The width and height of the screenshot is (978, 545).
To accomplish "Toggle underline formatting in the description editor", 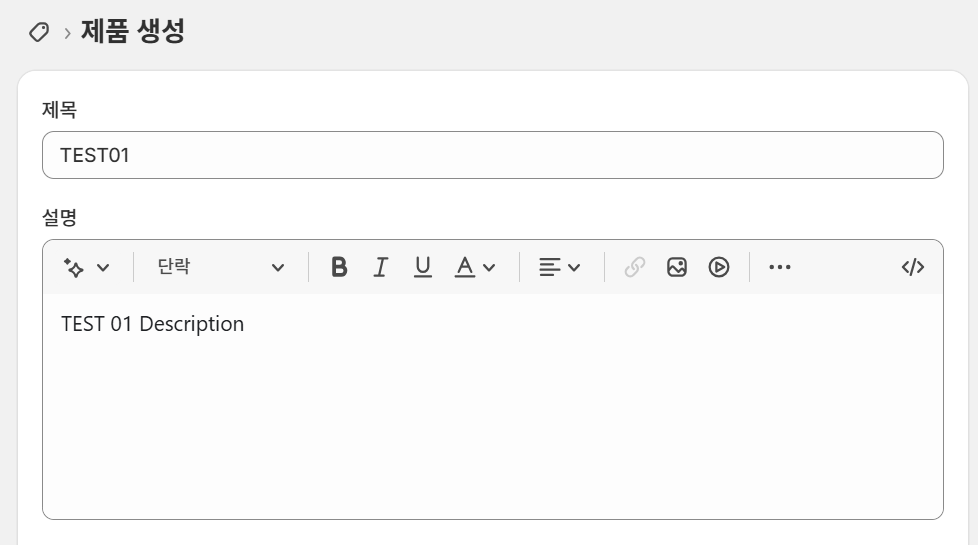I will click(422, 267).
